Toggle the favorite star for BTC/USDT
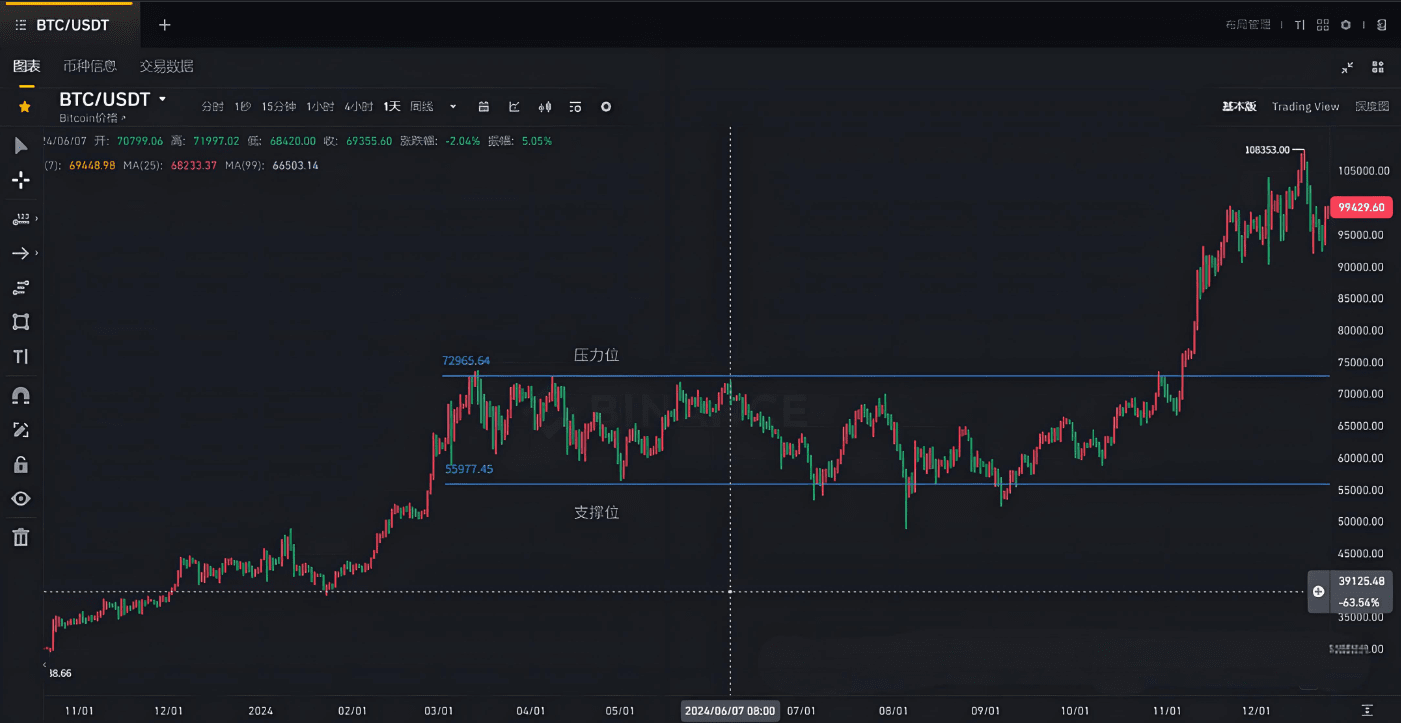The width and height of the screenshot is (1401, 723). pyautogui.click(x=25, y=106)
